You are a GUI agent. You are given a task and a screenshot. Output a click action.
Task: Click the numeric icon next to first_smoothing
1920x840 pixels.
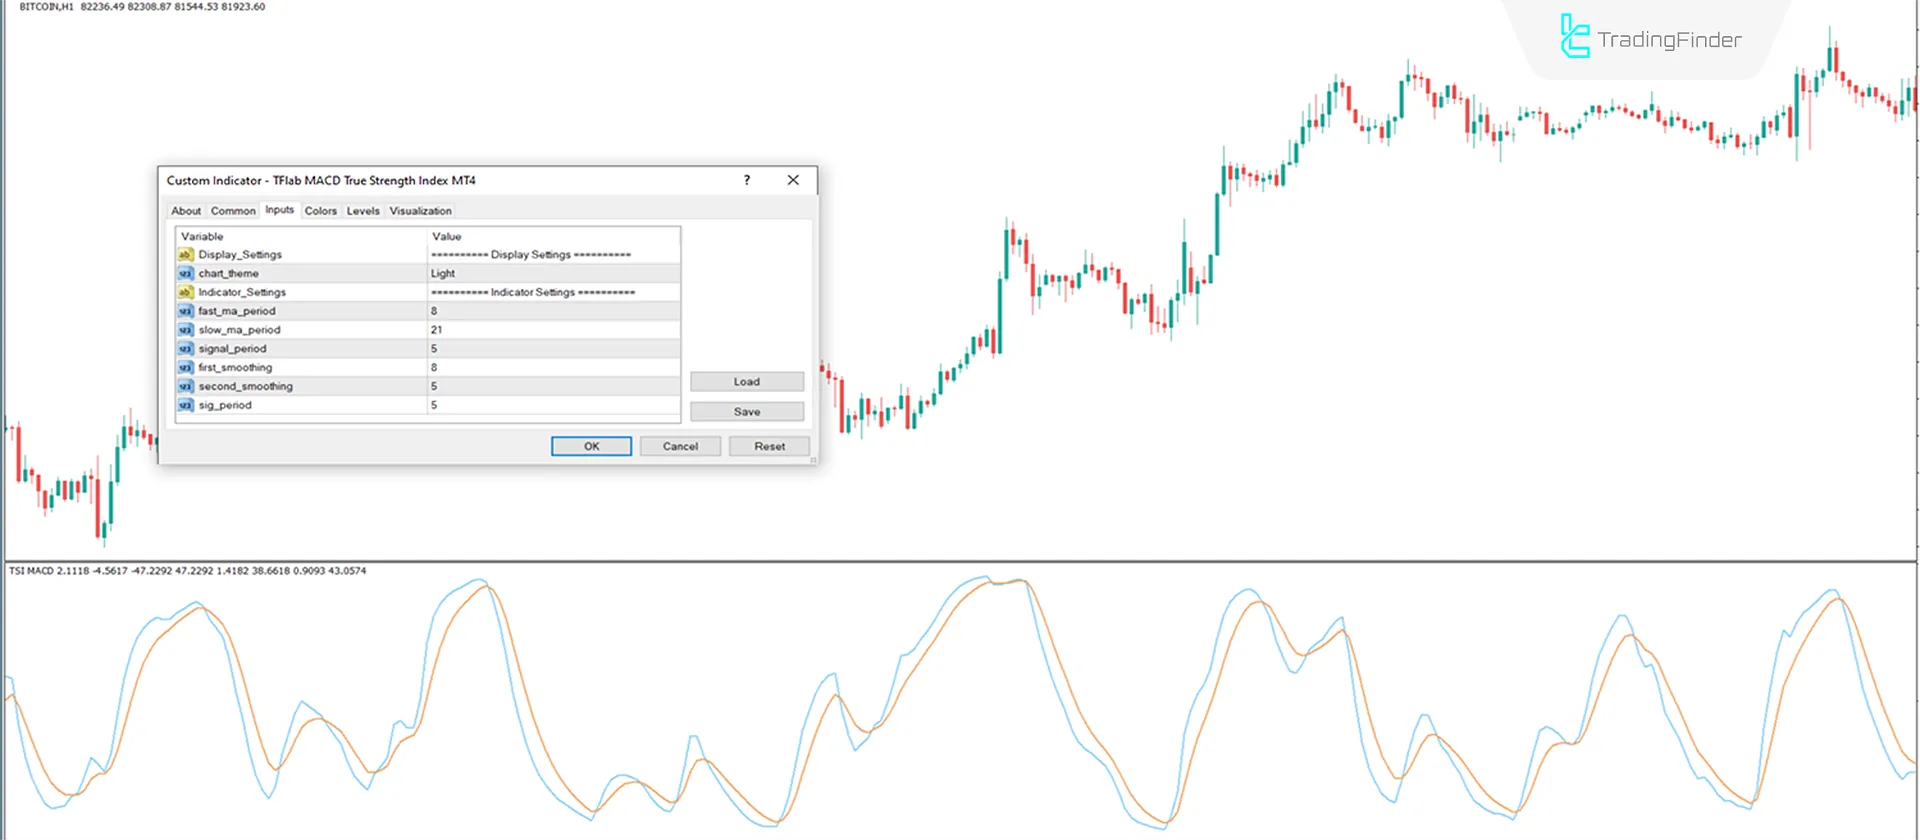(x=185, y=368)
